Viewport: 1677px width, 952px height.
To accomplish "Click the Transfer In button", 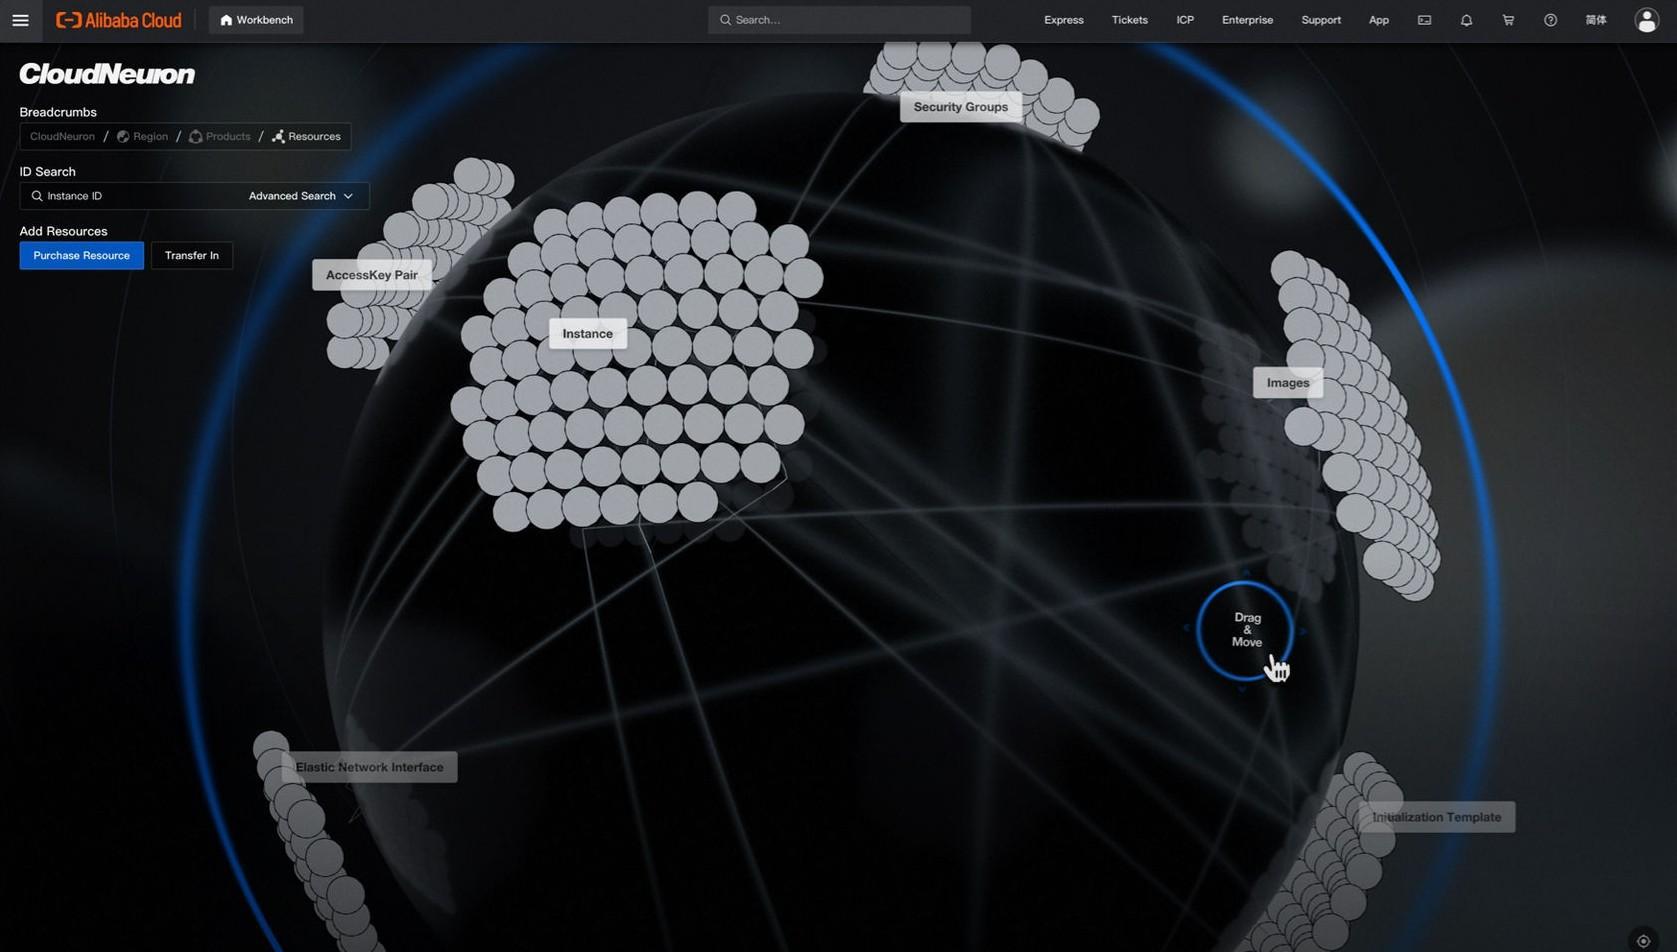I will pos(192,255).
